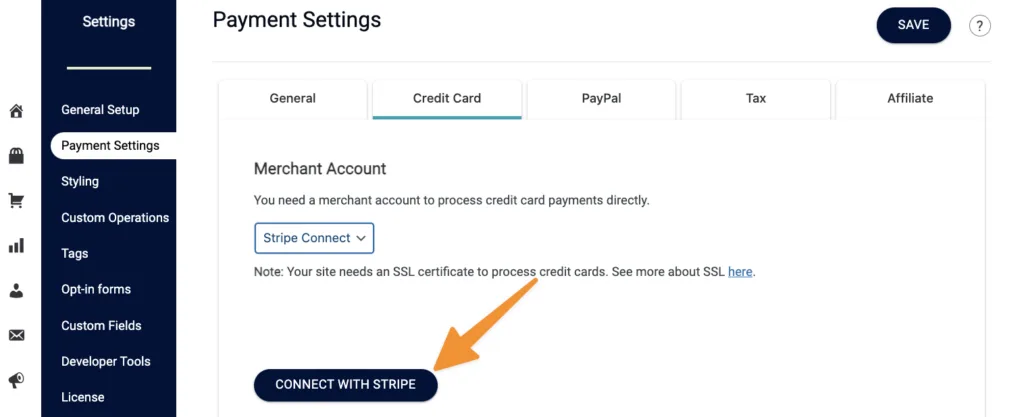Follow the SSL 'here' link

pyautogui.click(x=740, y=271)
